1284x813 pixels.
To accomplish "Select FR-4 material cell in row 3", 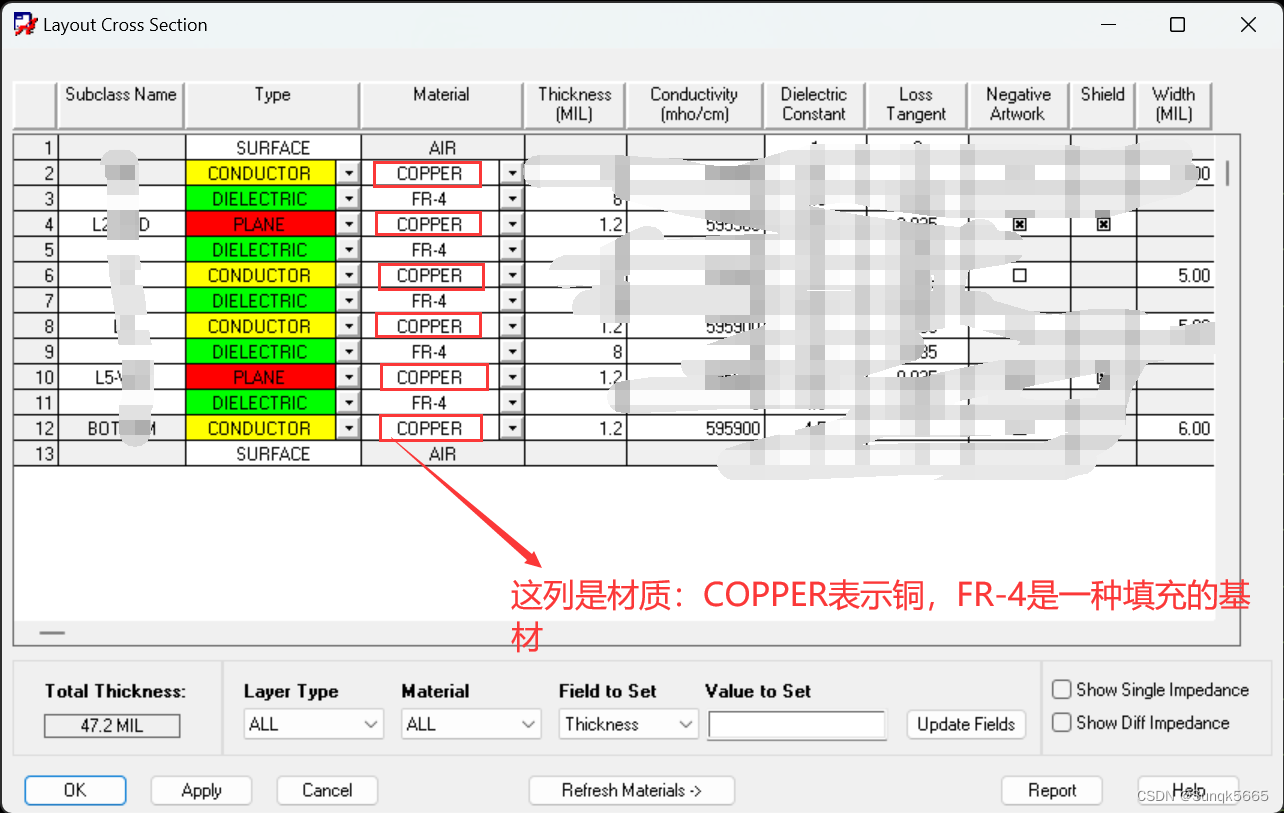I will (431, 199).
